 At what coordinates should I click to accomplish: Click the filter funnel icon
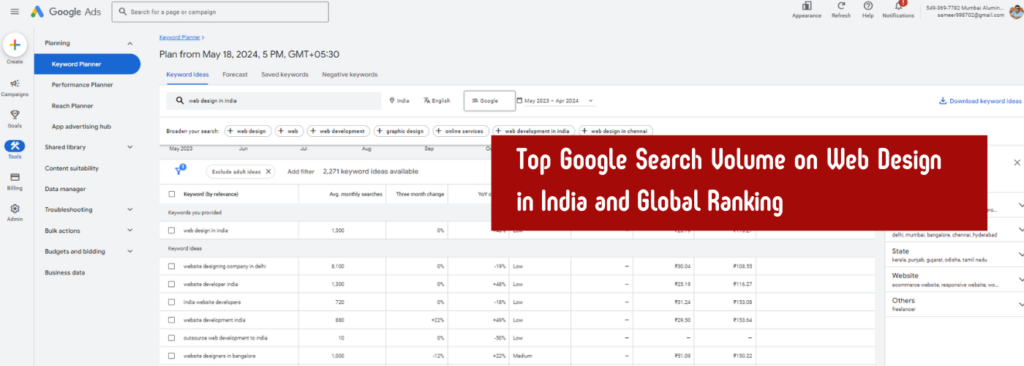point(178,171)
